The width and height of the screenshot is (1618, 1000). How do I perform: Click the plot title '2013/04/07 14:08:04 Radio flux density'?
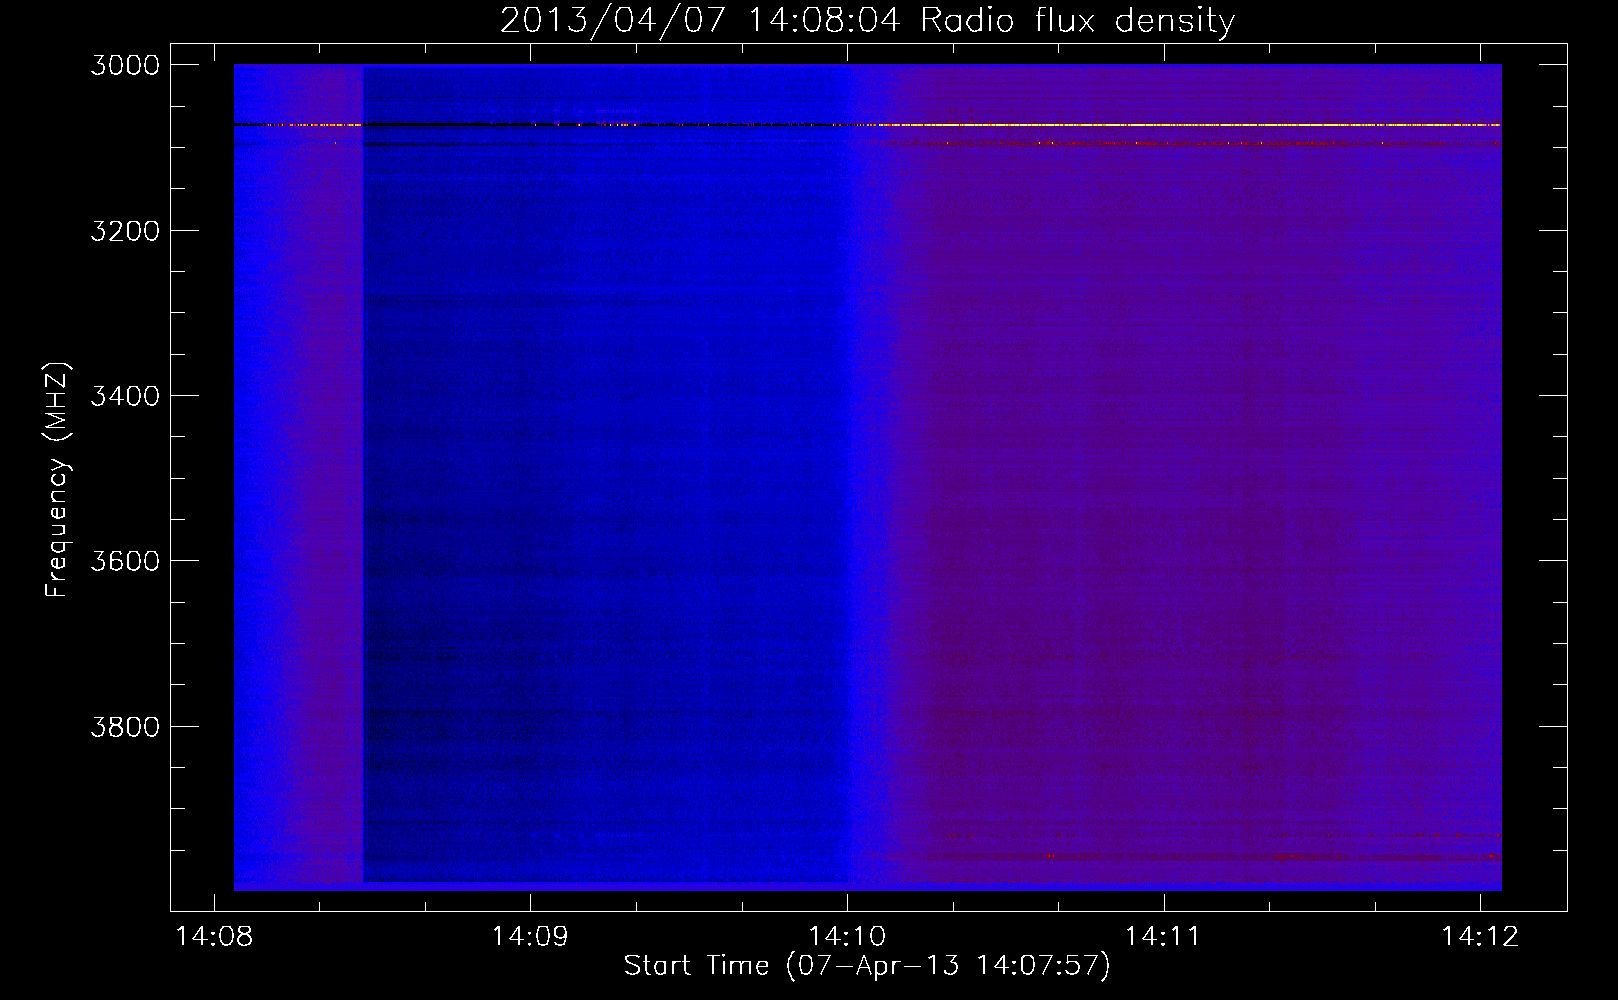coord(867,20)
